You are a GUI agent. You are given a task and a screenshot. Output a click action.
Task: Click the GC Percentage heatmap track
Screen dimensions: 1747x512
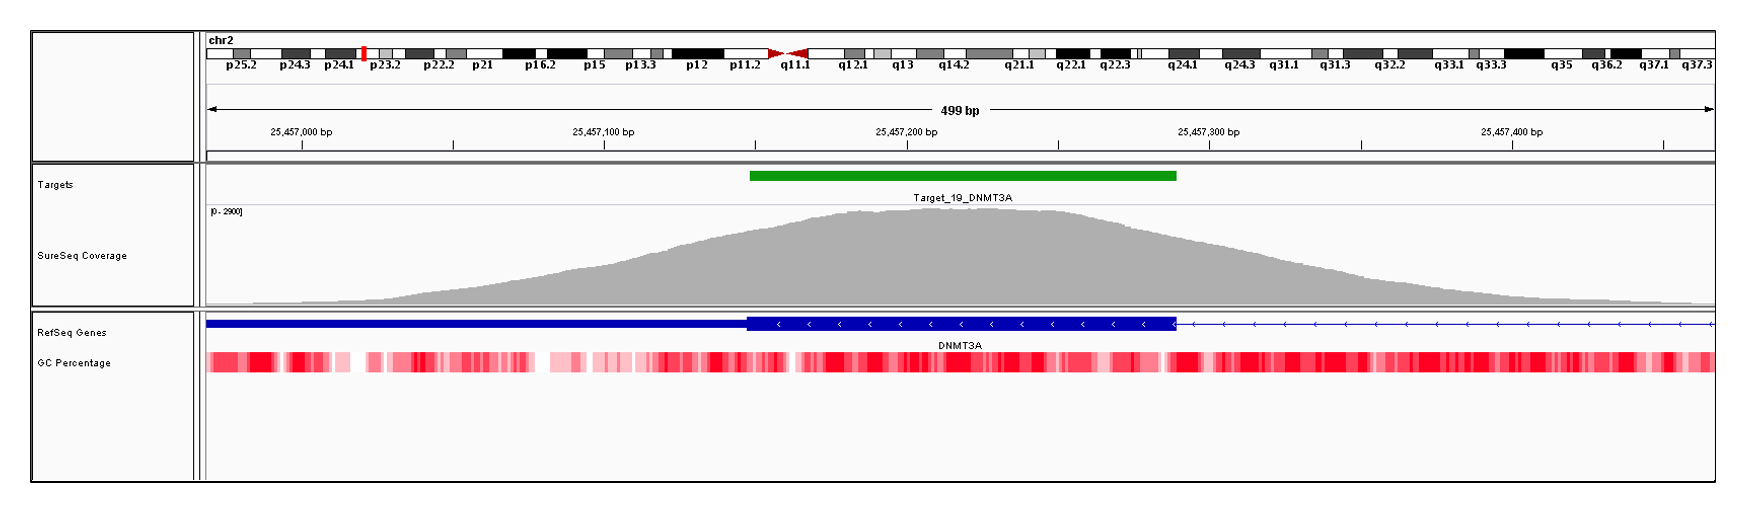[960, 363]
